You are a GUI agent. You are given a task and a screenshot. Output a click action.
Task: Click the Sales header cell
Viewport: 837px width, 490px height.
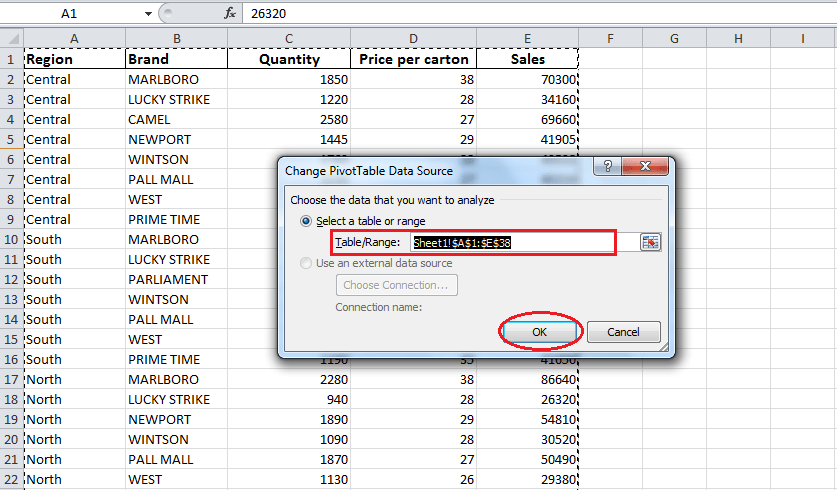pos(528,59)
